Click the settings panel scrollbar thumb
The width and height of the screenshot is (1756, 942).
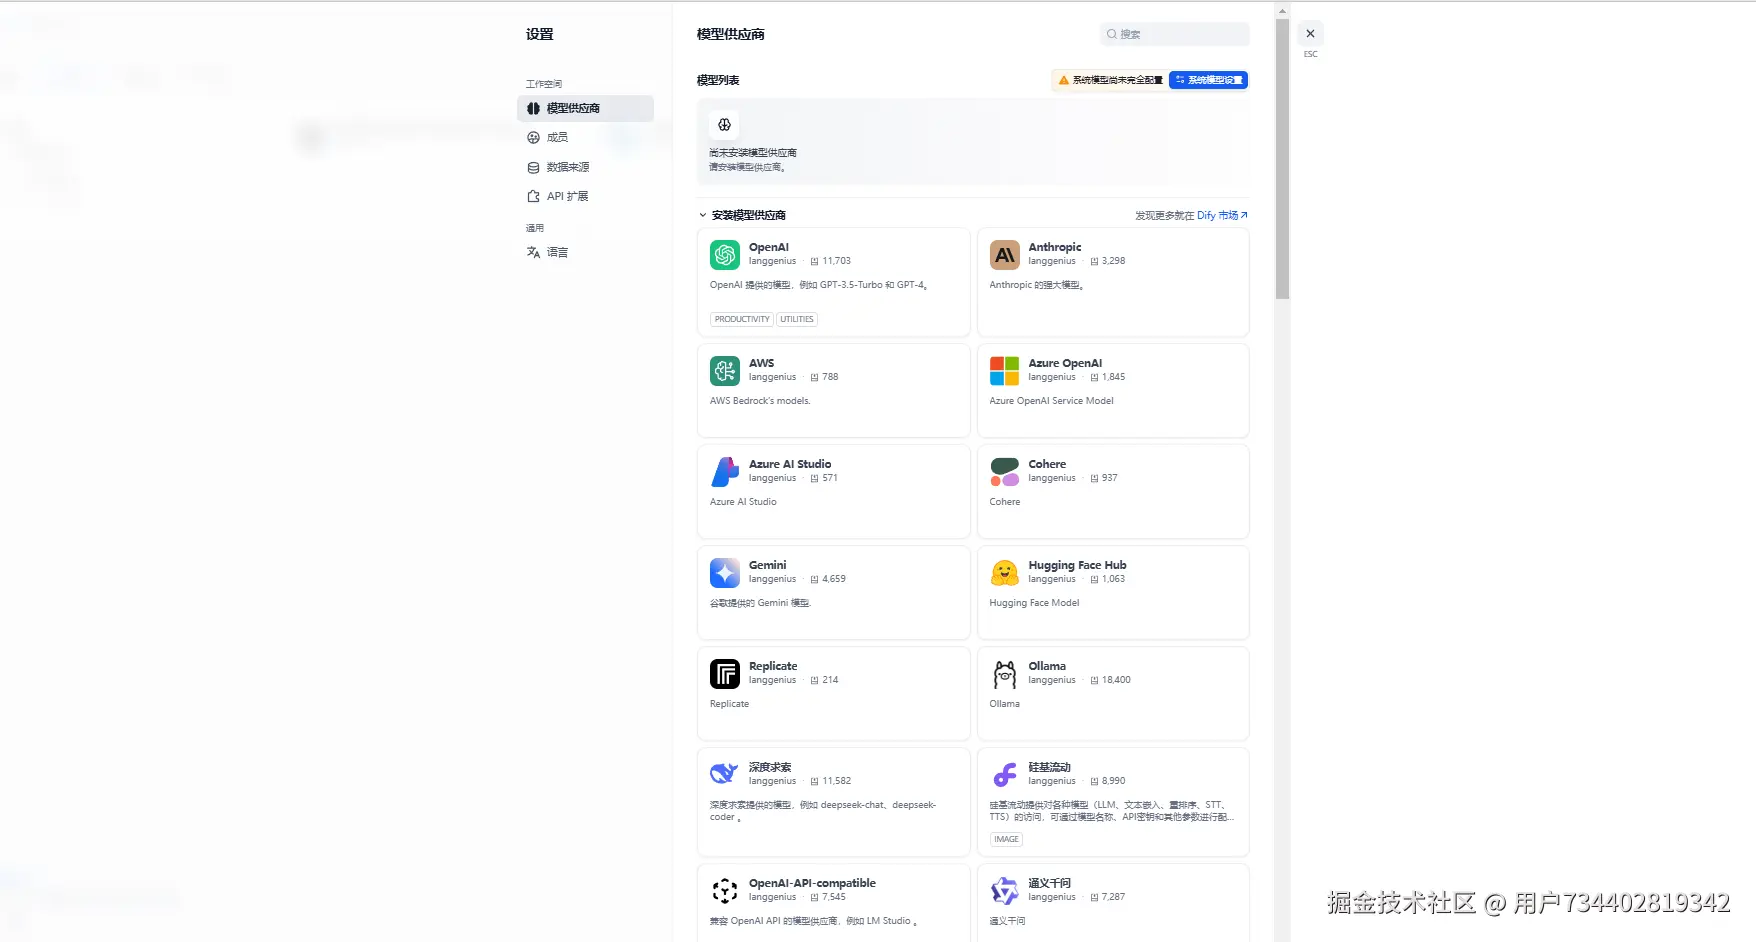[1282, 158]
